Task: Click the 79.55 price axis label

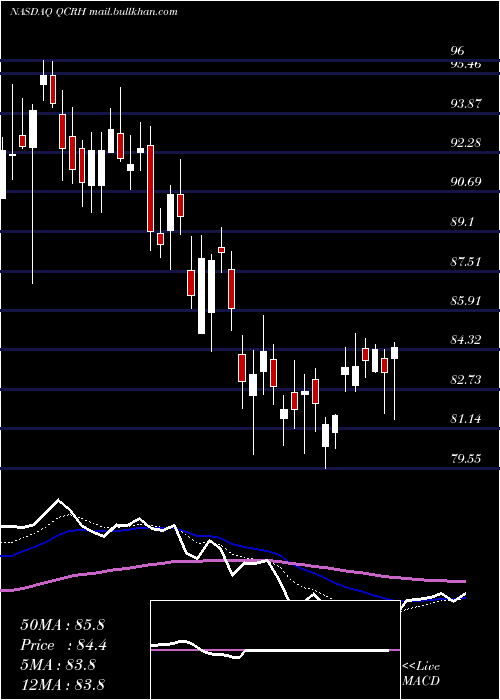Action: coord(466,458)
